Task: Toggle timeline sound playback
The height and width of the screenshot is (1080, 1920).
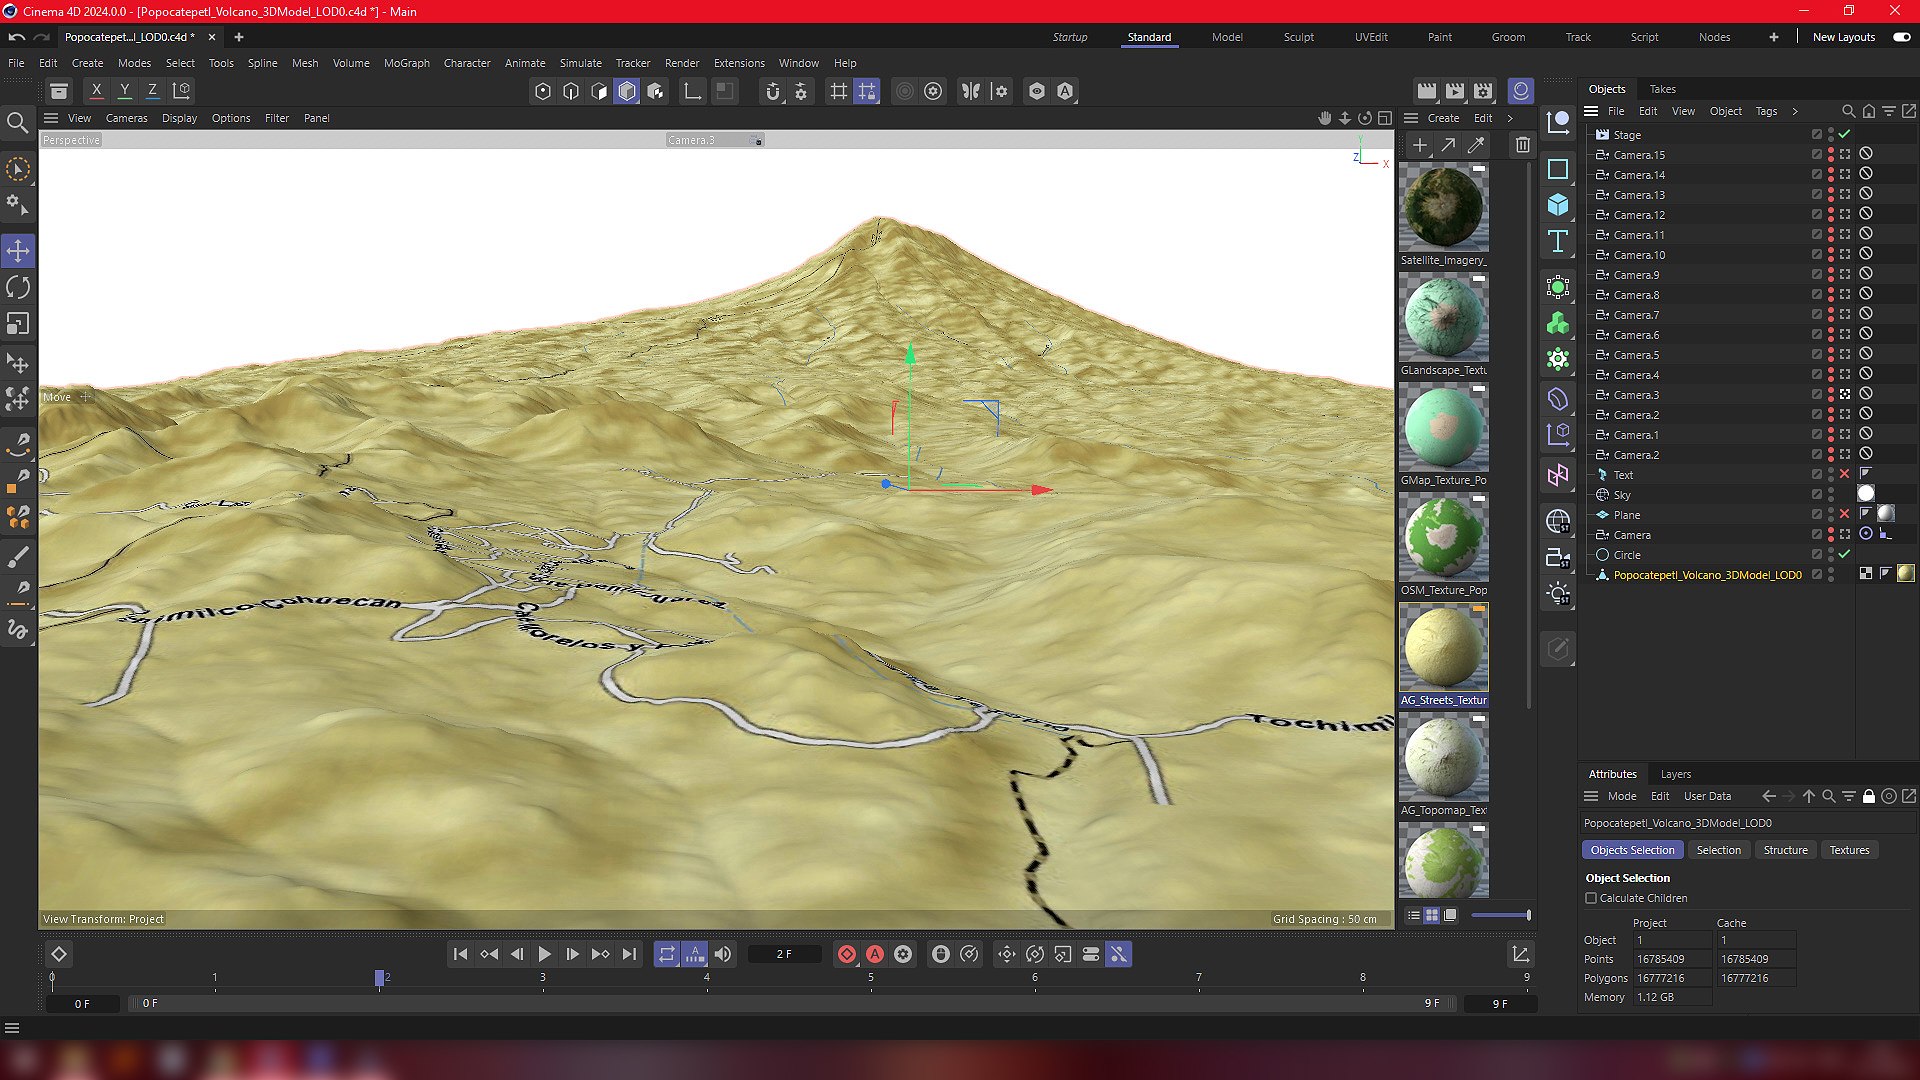Action: [723, 955]
